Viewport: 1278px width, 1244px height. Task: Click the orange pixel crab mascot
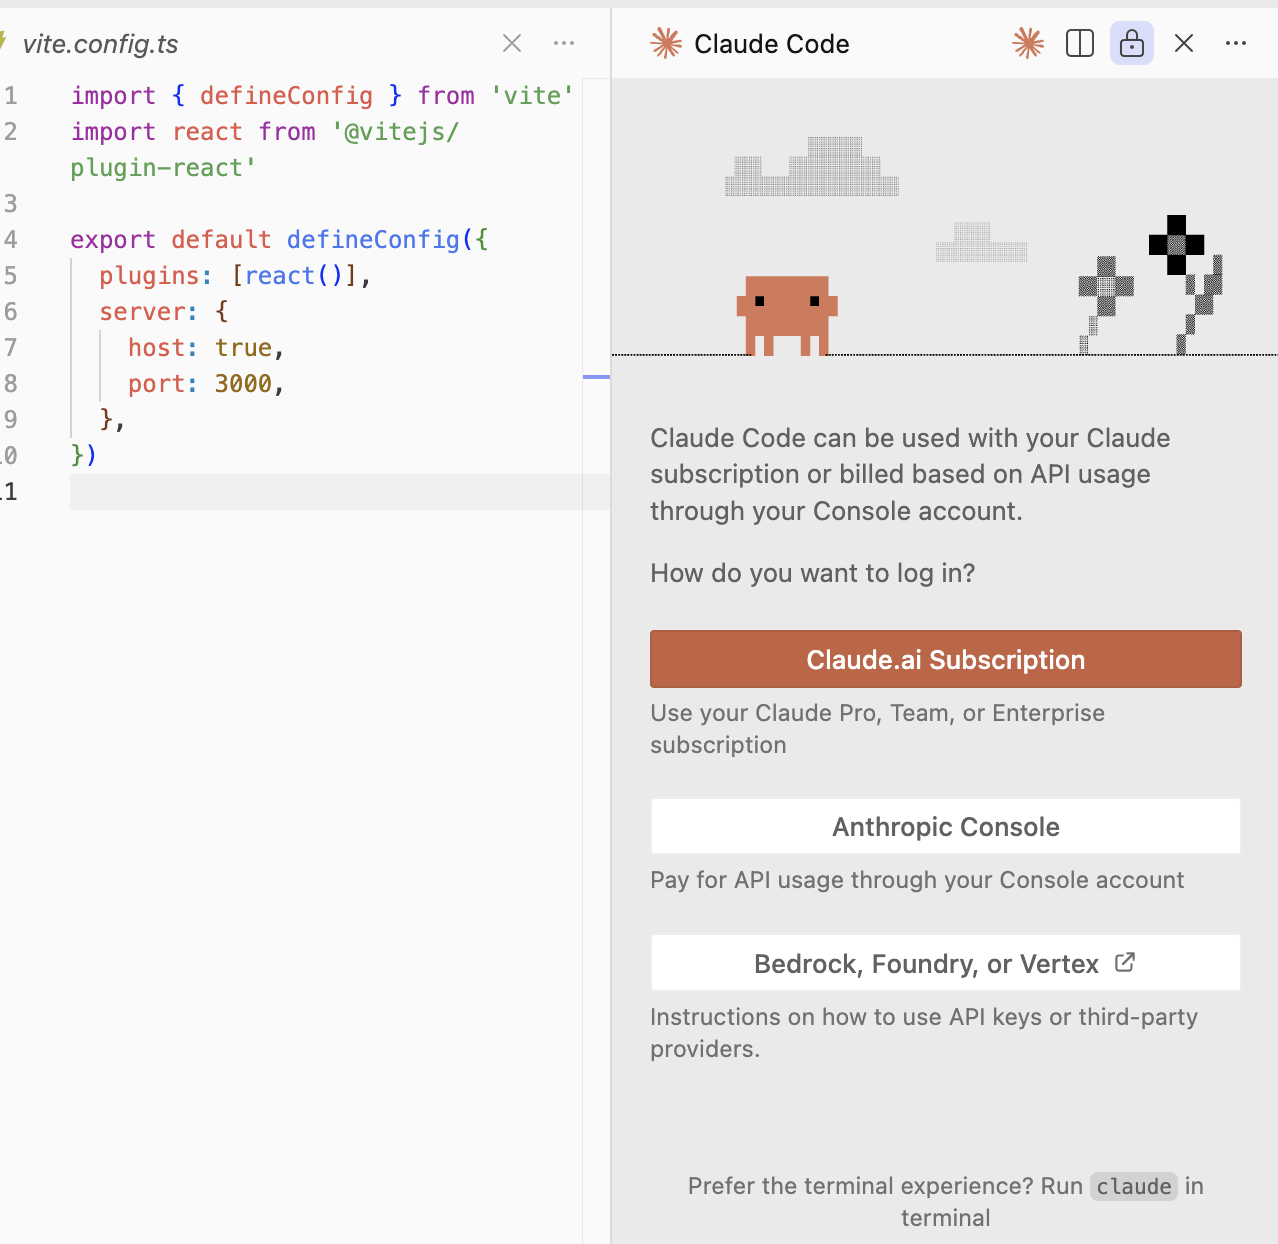point(787,315)
